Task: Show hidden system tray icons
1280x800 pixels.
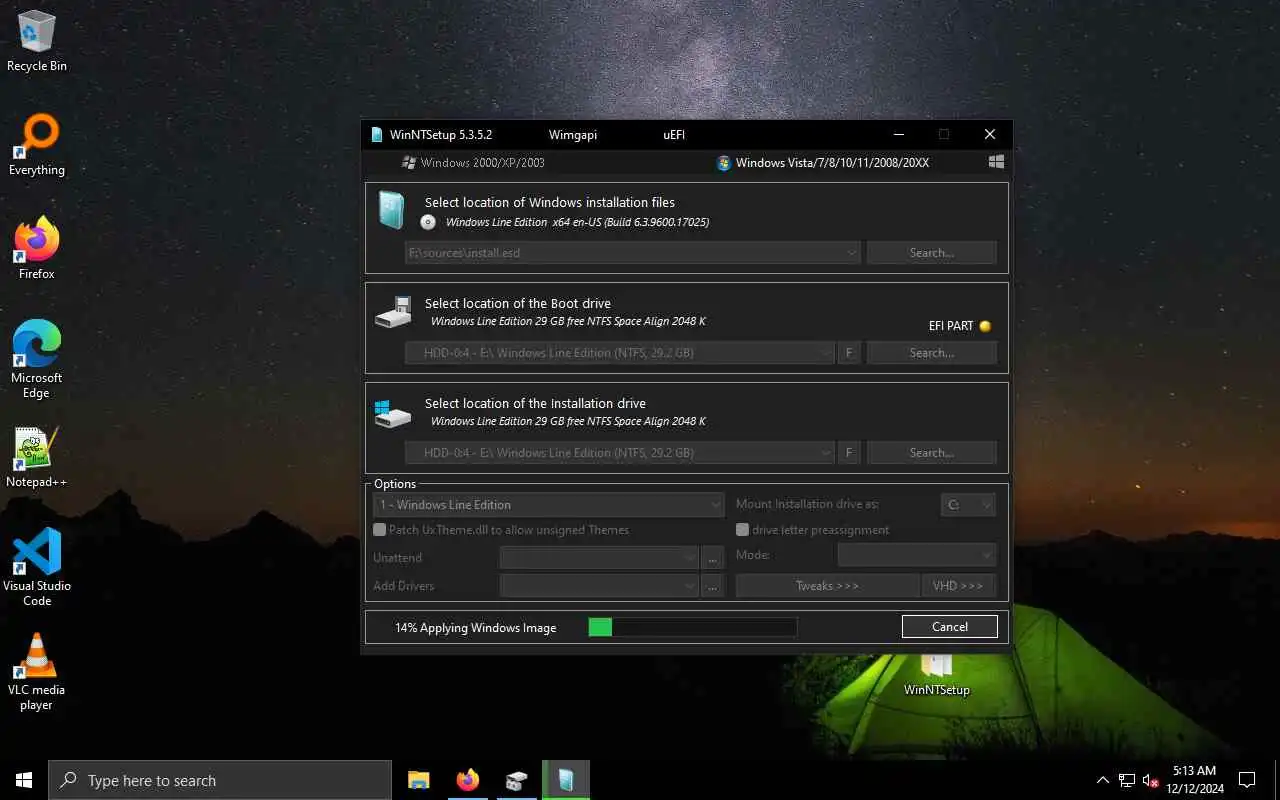Action: (x=1103, y=780)
